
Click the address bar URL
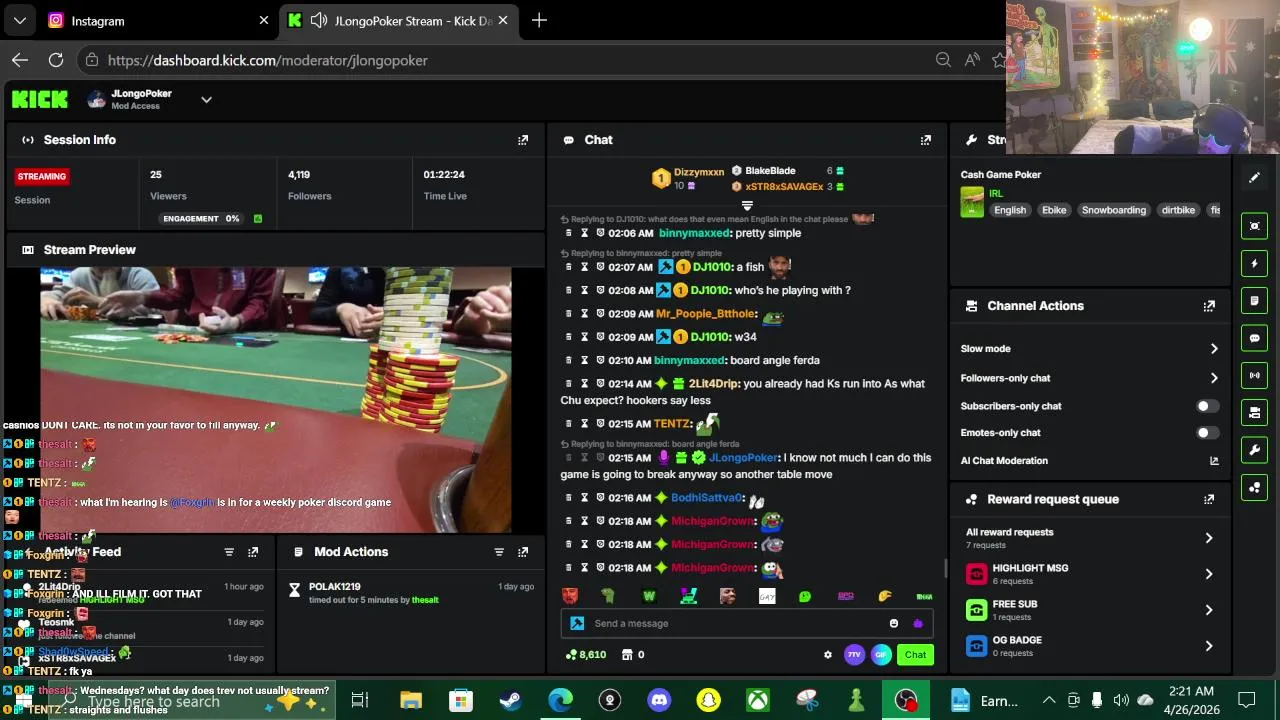(268, 60)
